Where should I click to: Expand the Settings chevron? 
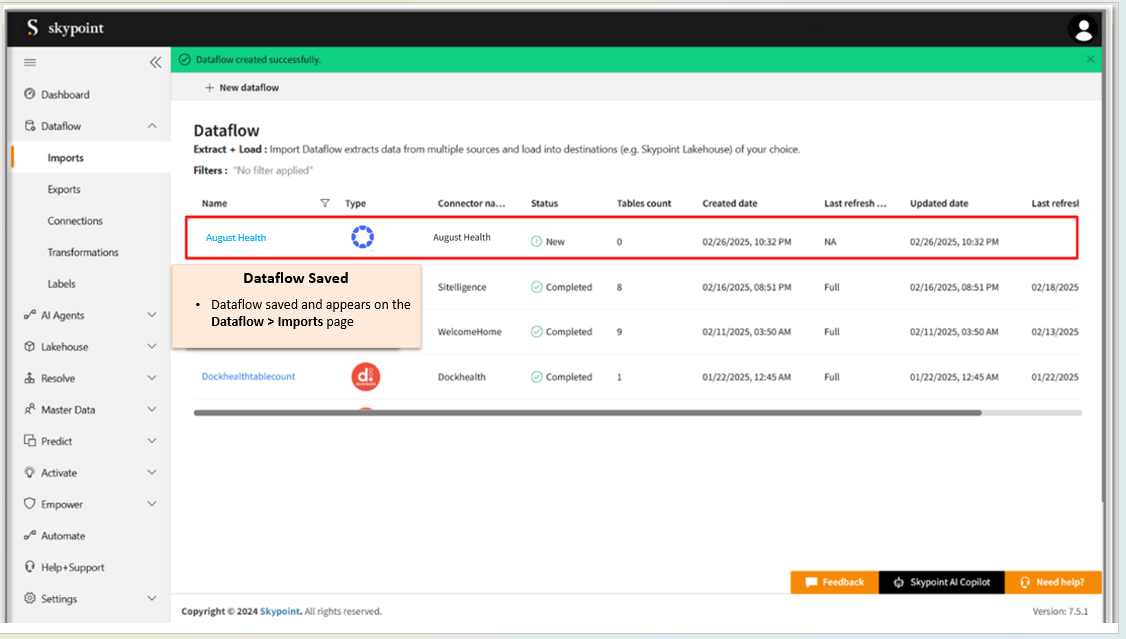click(x=152, y=598)
